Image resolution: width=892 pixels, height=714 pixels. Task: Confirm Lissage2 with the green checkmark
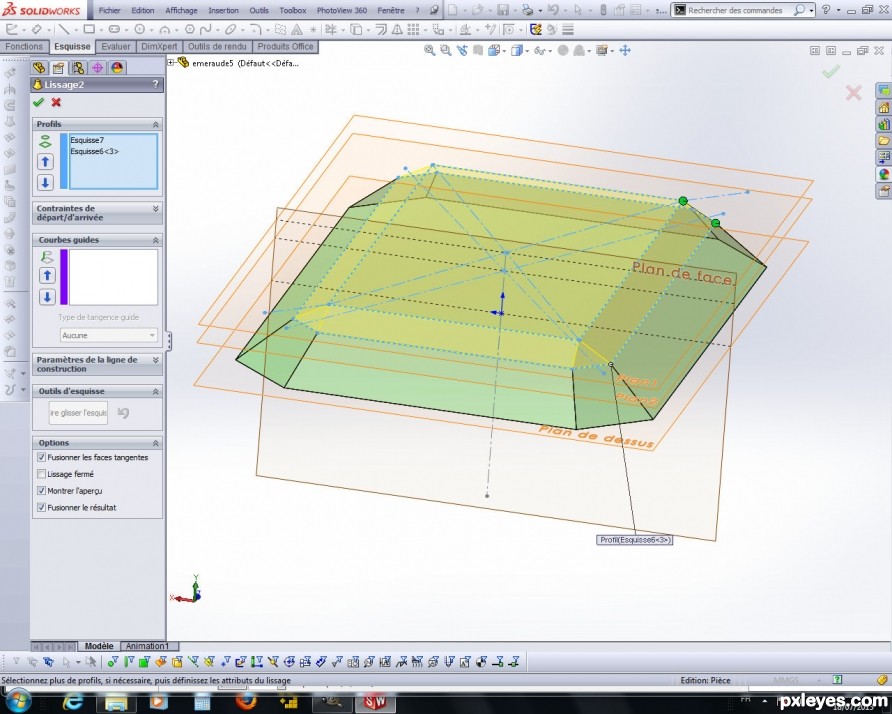coord(38,102)
